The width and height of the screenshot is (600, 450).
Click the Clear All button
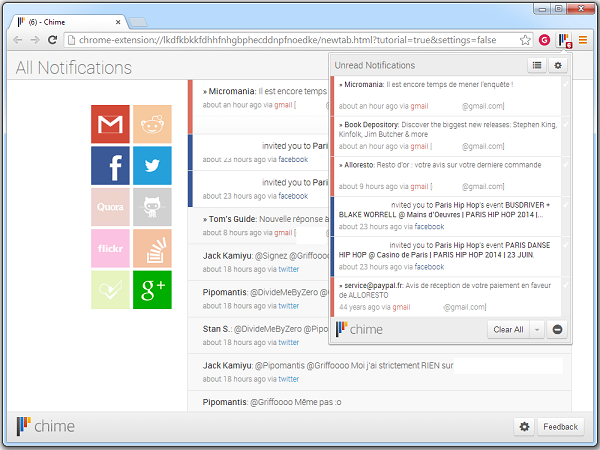508,329
